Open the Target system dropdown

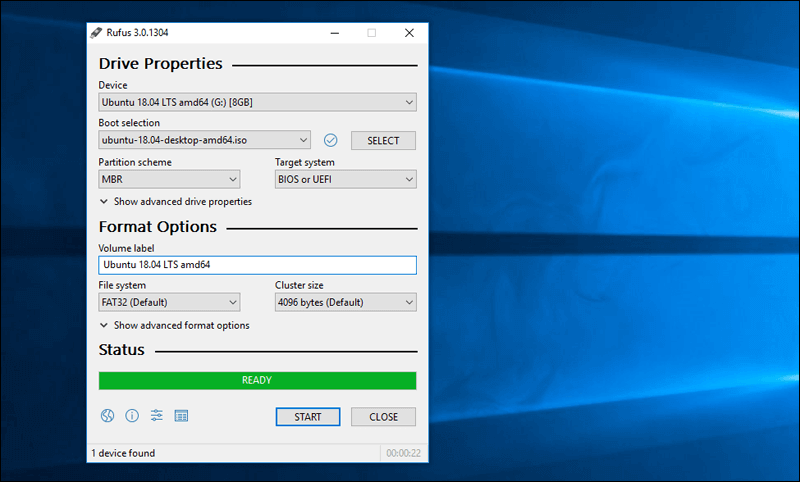tap(345, 179)
